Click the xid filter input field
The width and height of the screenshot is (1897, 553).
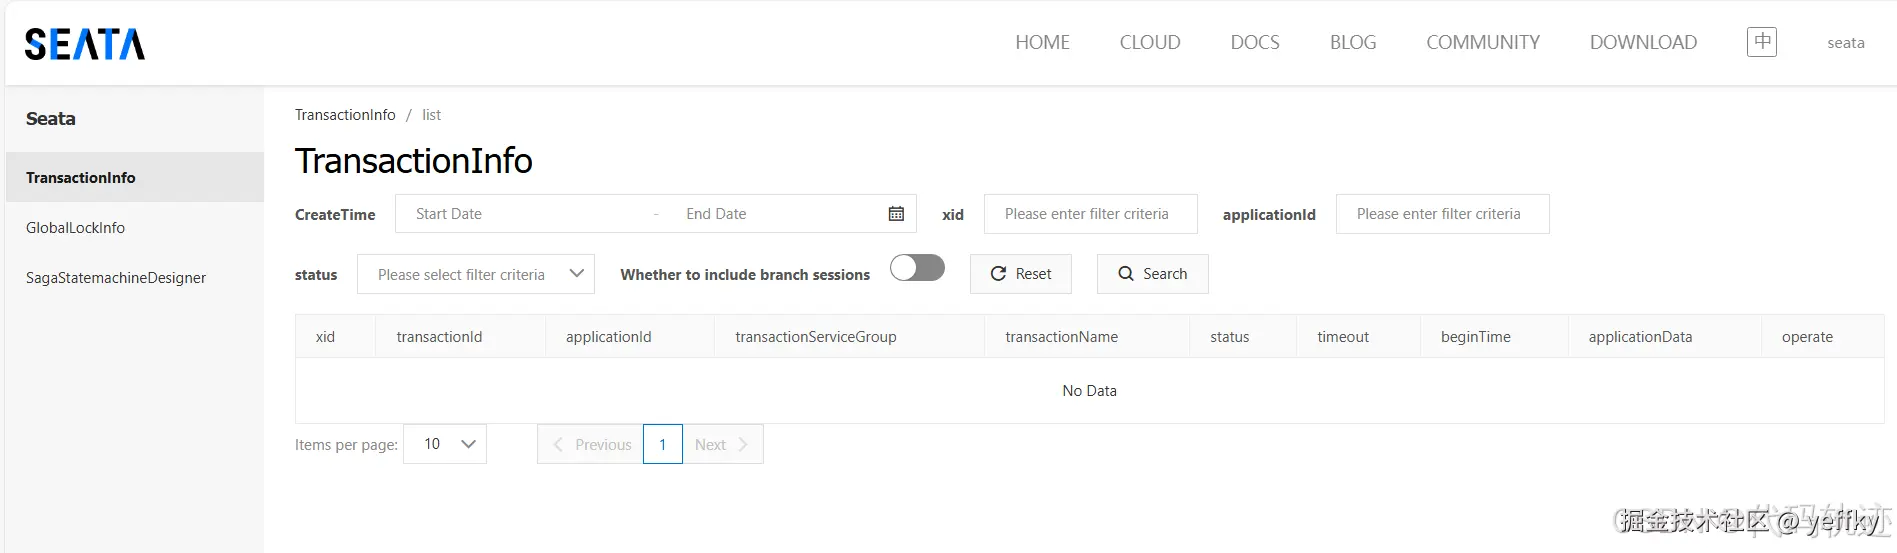(x=1090, y=214)
